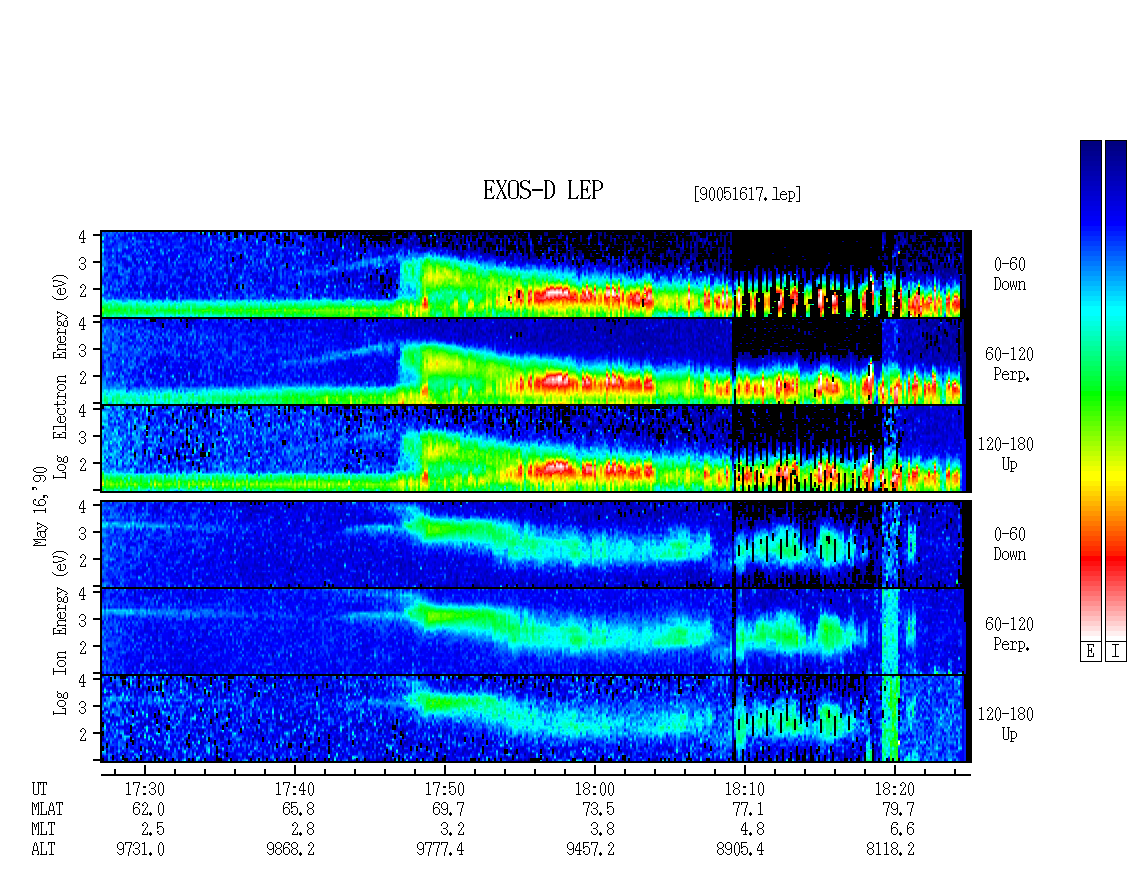Viewport: 1130px width, 875px height.
Task: Click the electron panel's 60-120 Perp. label
Action: [1009, 364]
